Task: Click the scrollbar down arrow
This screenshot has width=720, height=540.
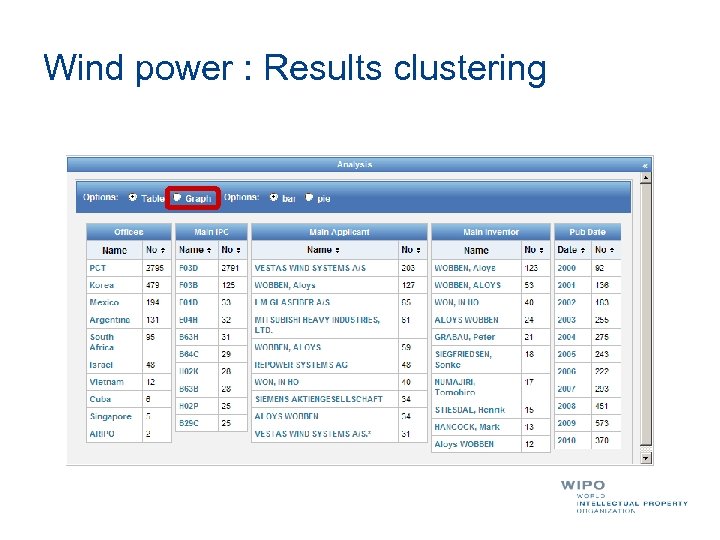Action: click(x=646, y=458)
